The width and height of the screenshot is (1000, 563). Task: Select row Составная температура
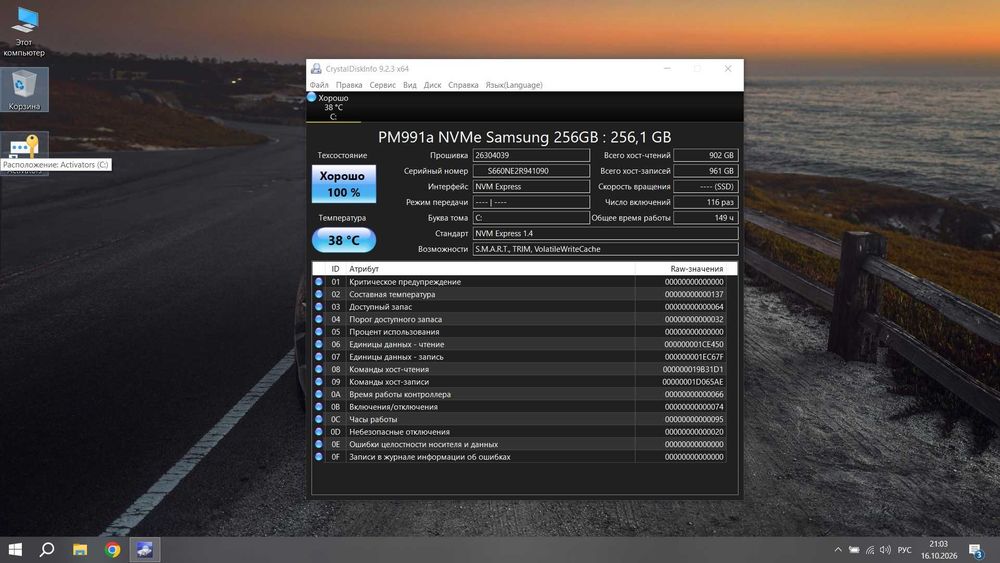[x=520, y=294]
